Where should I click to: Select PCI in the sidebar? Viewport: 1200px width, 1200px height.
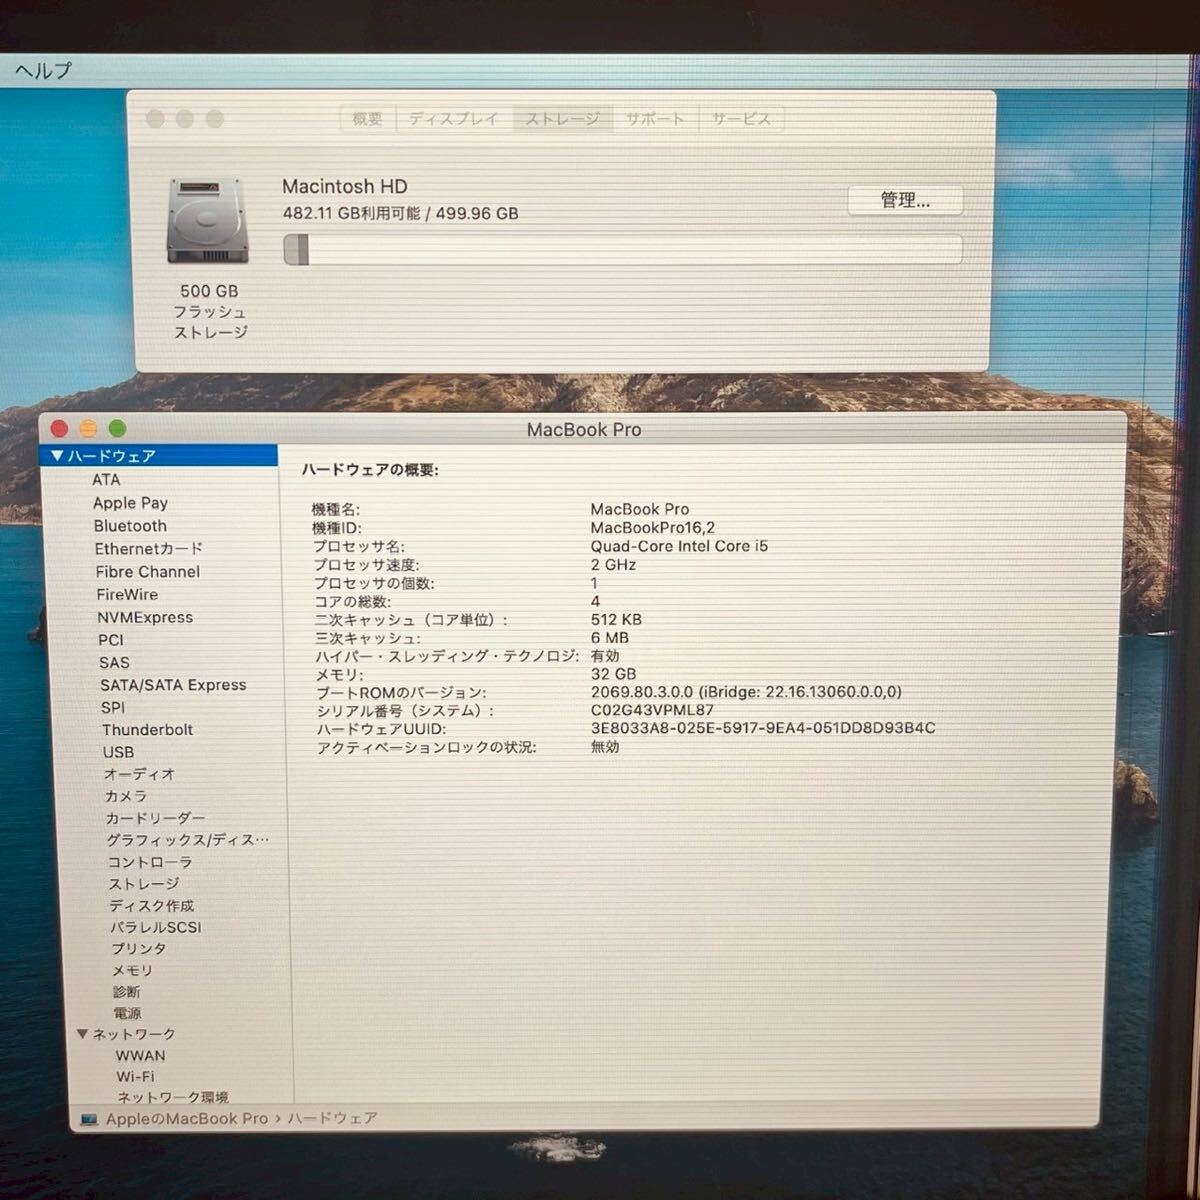click(x=111, y=640)
